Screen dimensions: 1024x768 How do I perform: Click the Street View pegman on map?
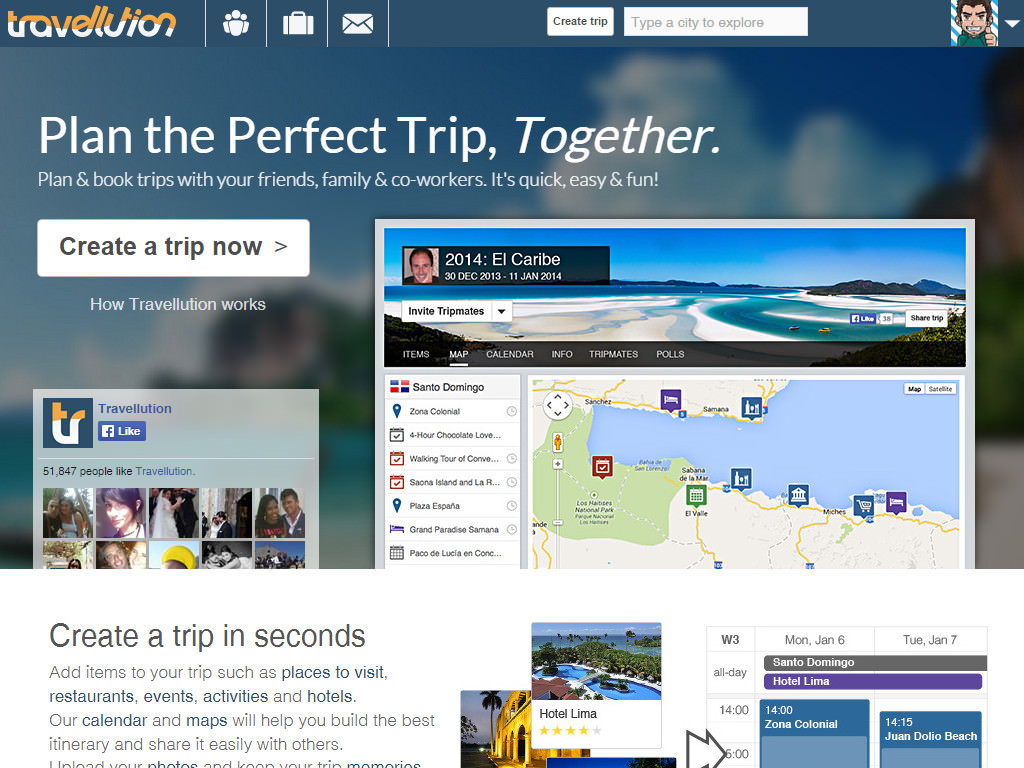coord(558,442)
